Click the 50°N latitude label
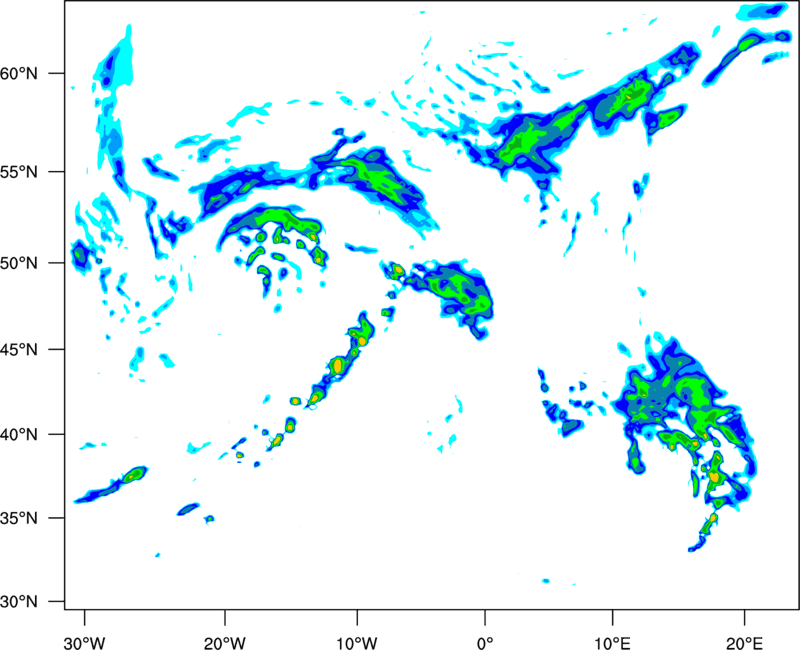The image size is (800, 650). 19,263
